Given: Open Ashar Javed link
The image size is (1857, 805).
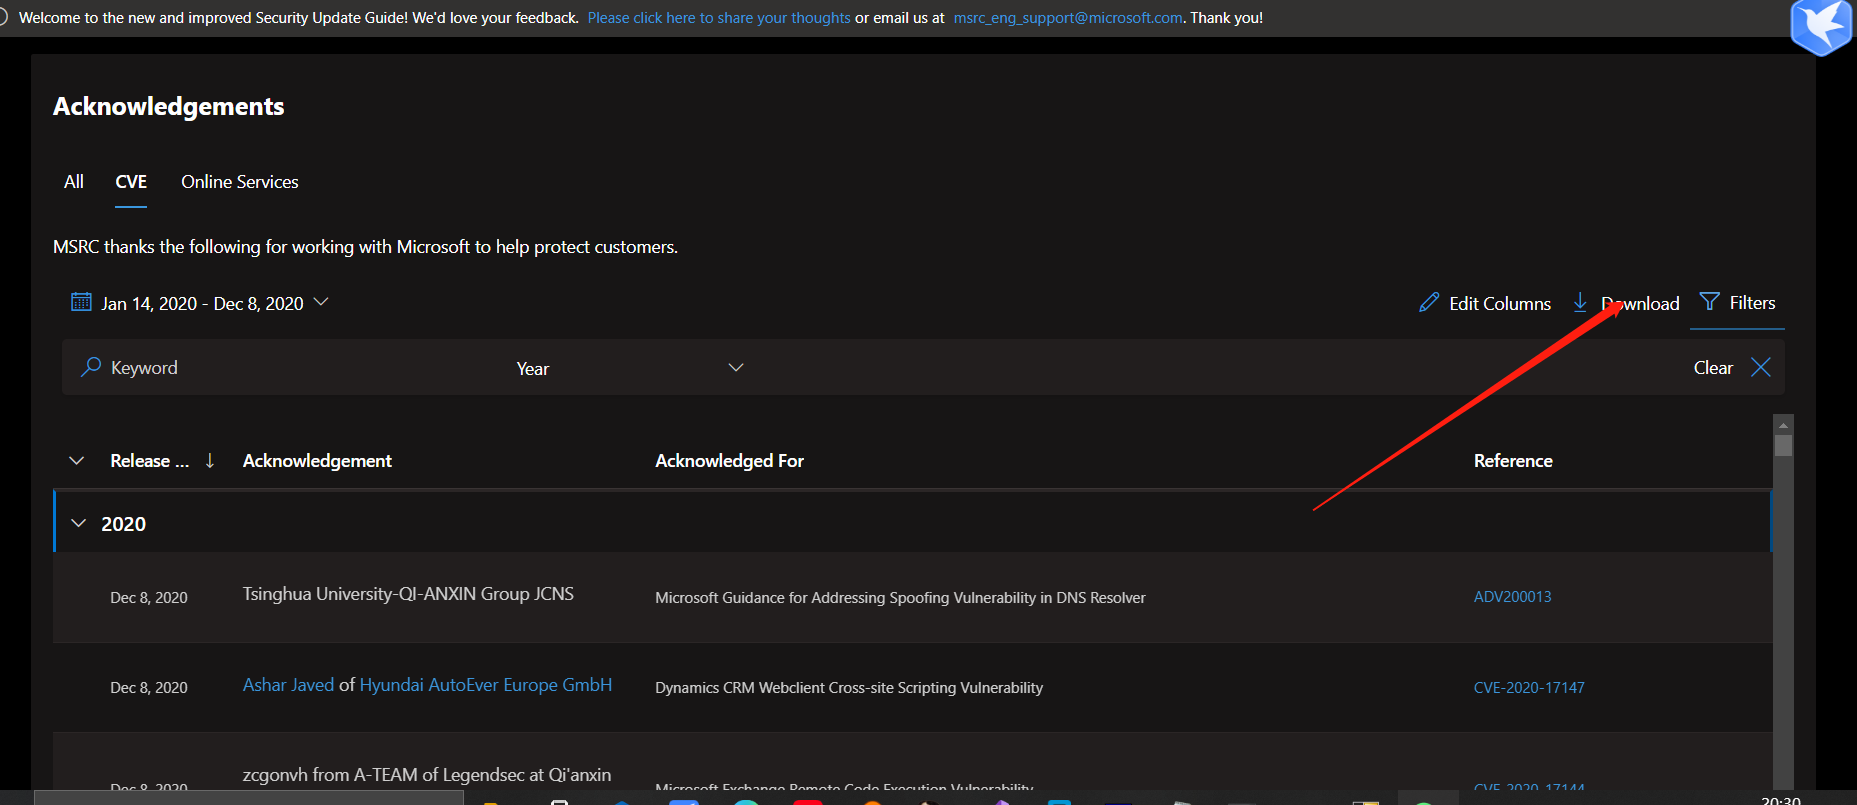Looking at the screenshot, I should [x=288, y=685].
